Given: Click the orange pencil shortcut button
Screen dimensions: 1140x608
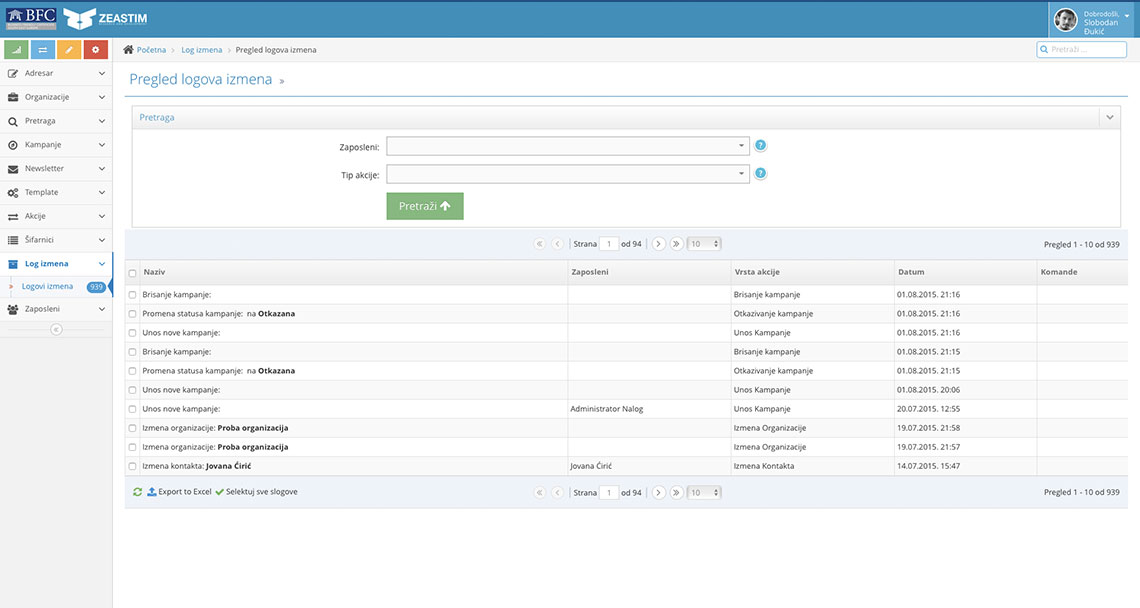Looking at the screenshot, I should pos(69,49).
